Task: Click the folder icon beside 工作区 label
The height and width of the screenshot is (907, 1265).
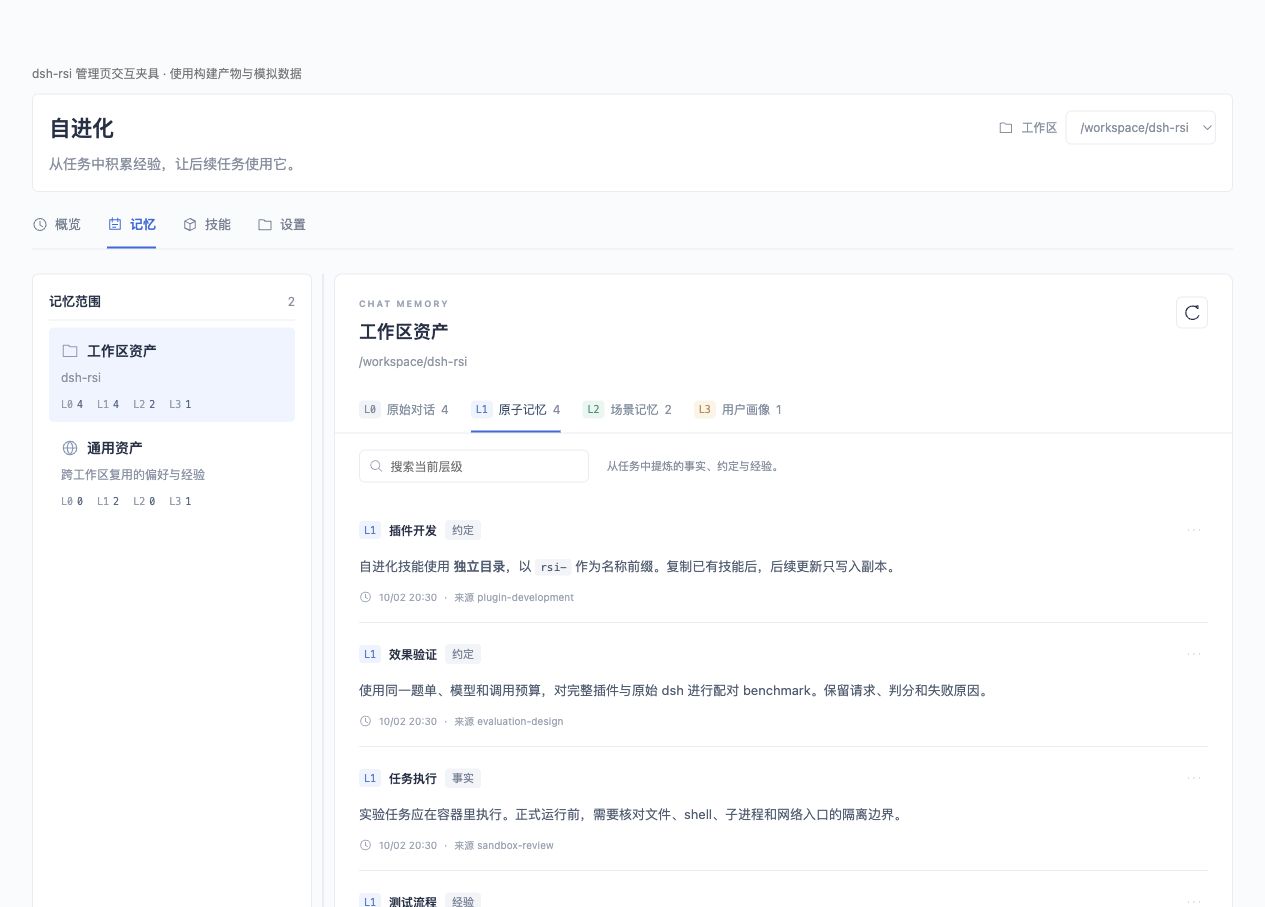Action: pyautogui.click(x=1006, y=128)
